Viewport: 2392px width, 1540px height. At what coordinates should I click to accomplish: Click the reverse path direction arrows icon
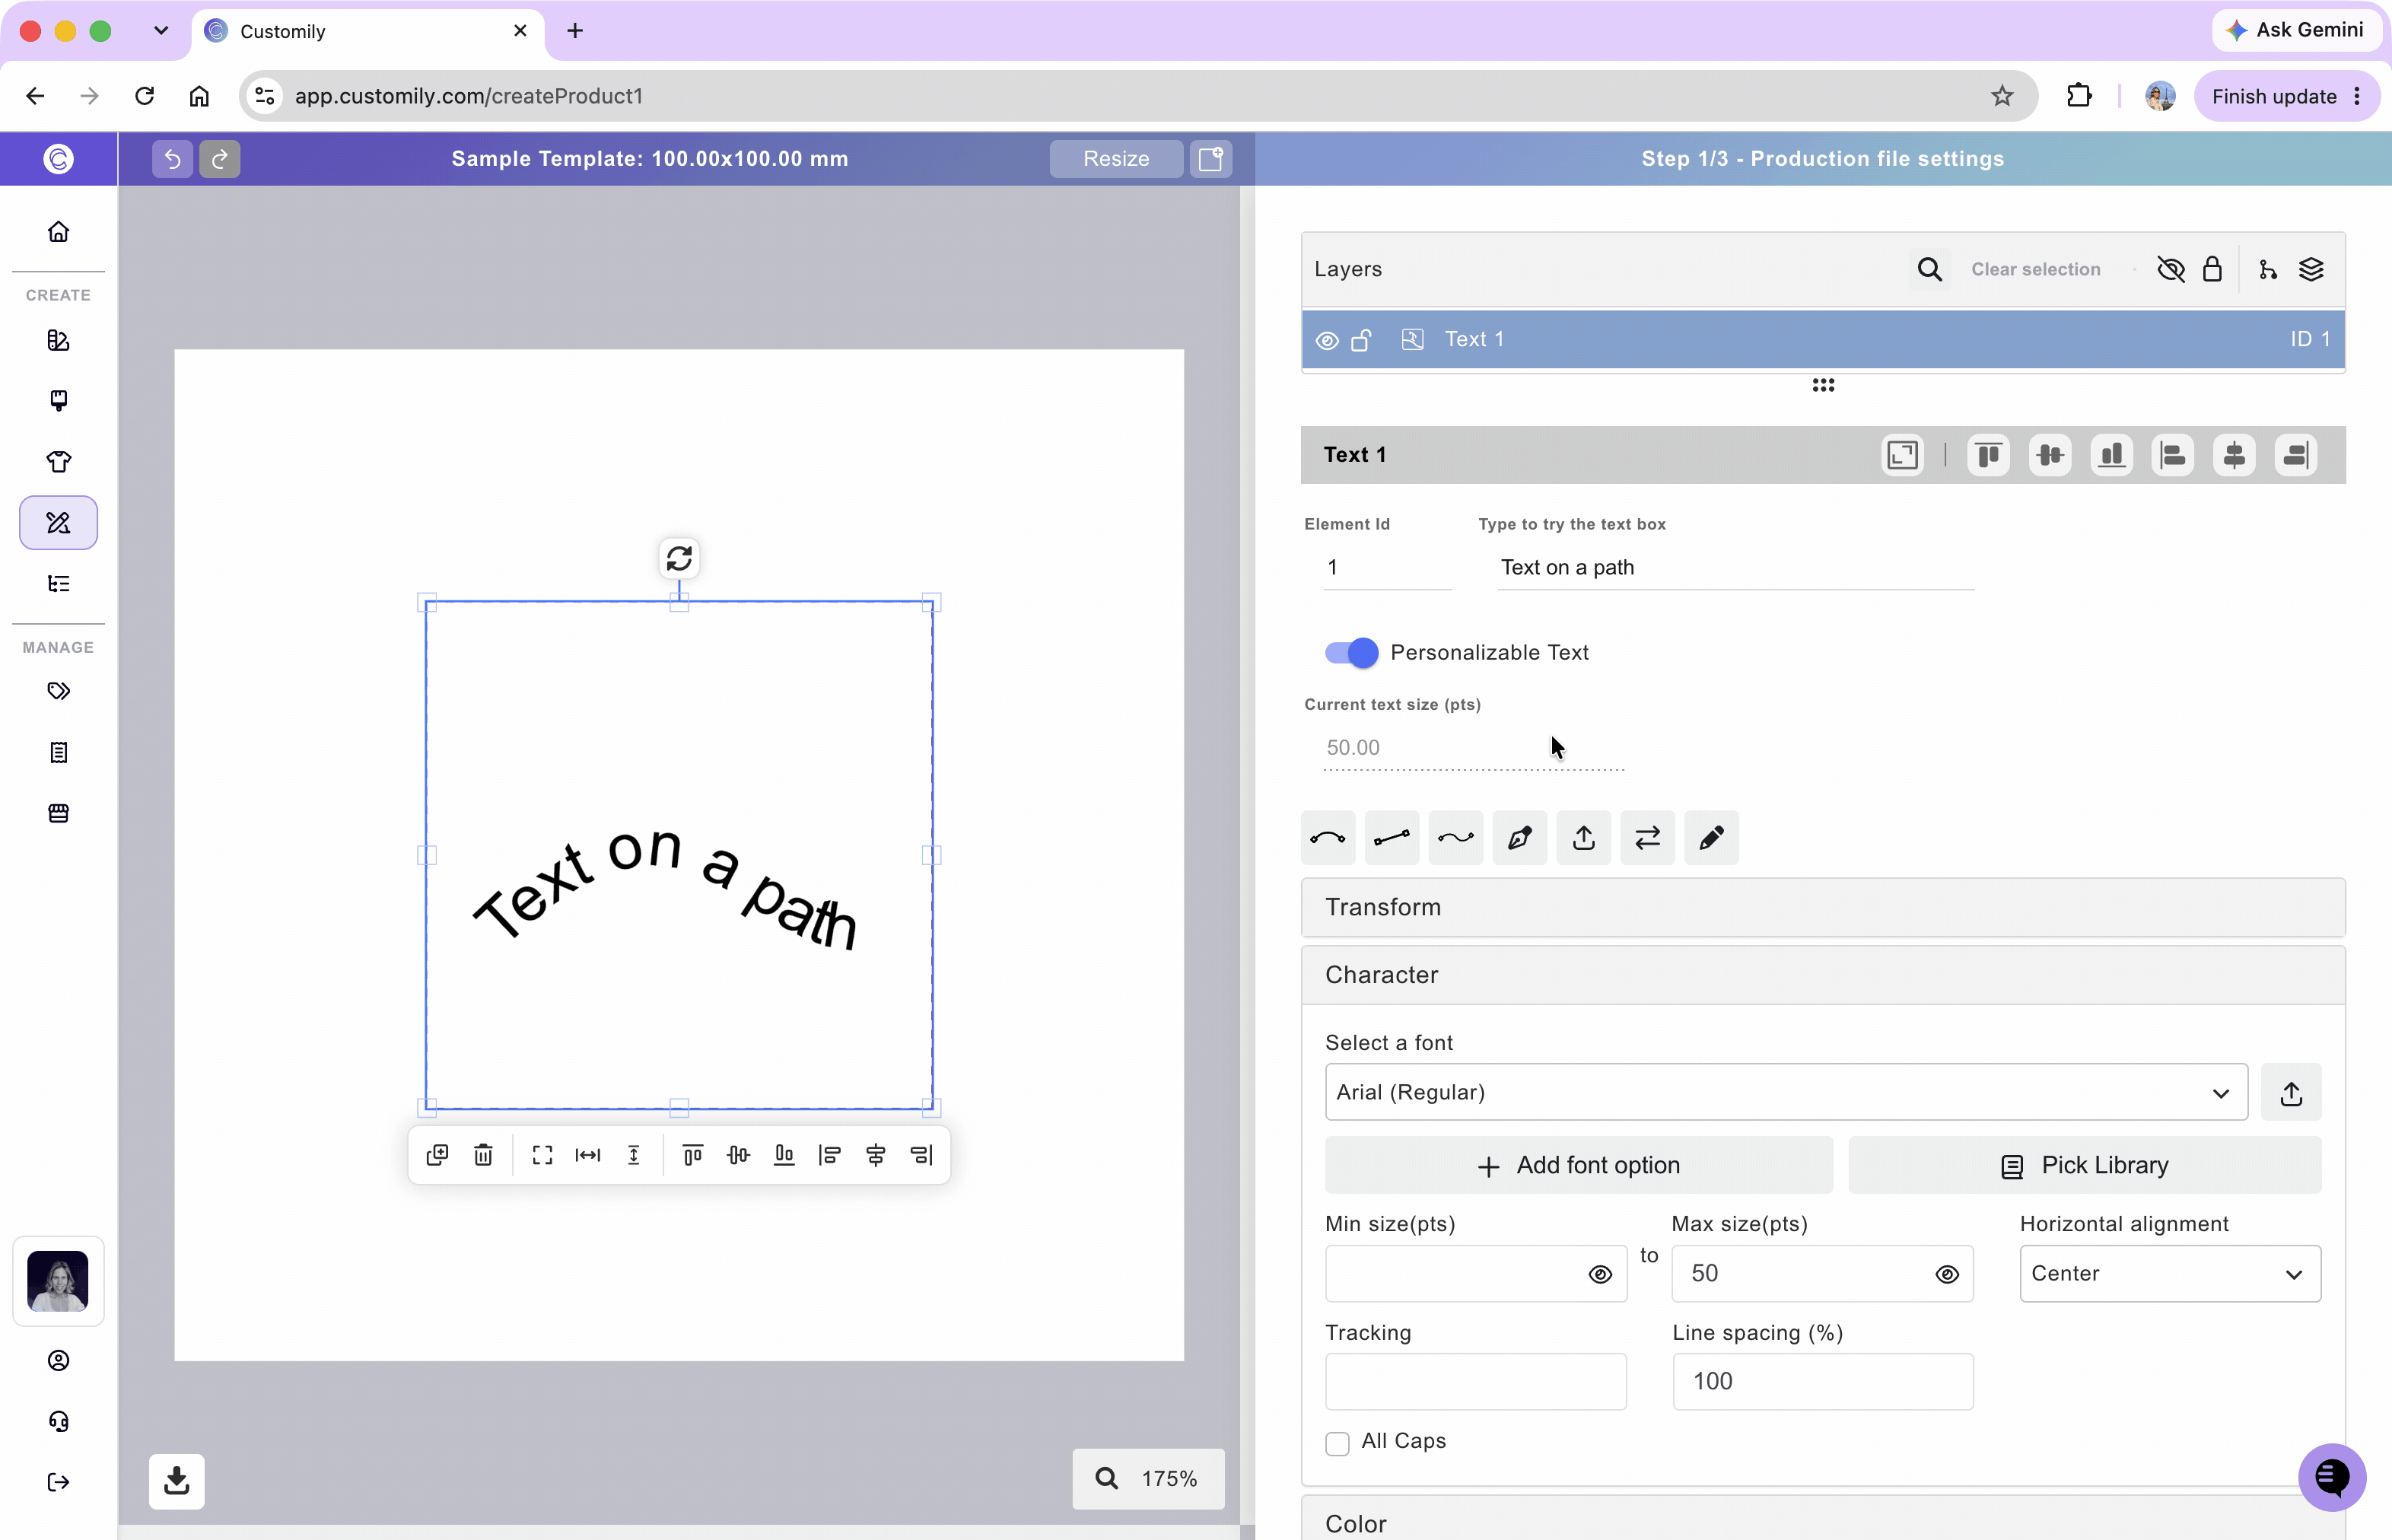pyautogui.click(x=1647, y=838)
